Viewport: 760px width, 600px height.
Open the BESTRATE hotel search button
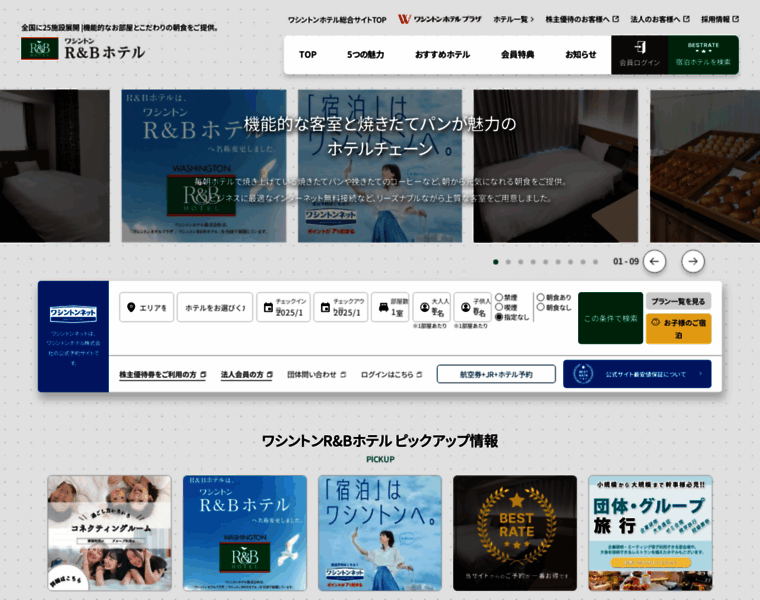click(703, 55)
